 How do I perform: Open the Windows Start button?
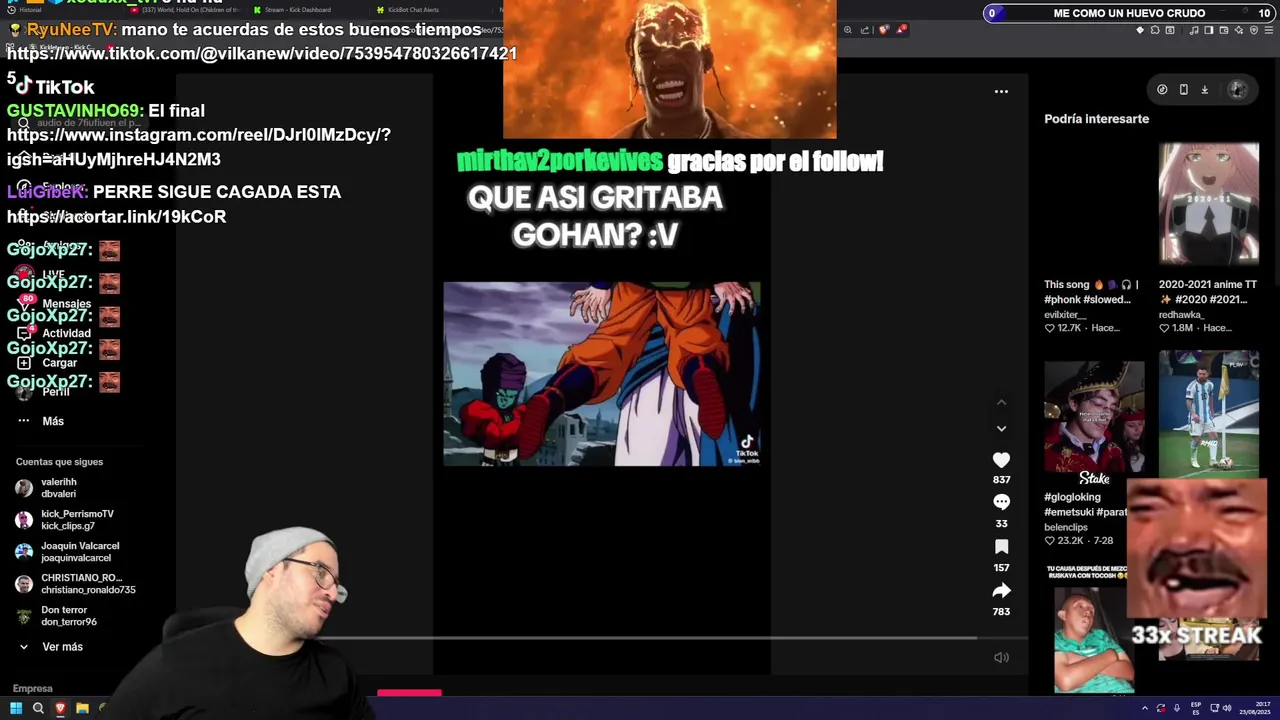(x=16, y=708)
